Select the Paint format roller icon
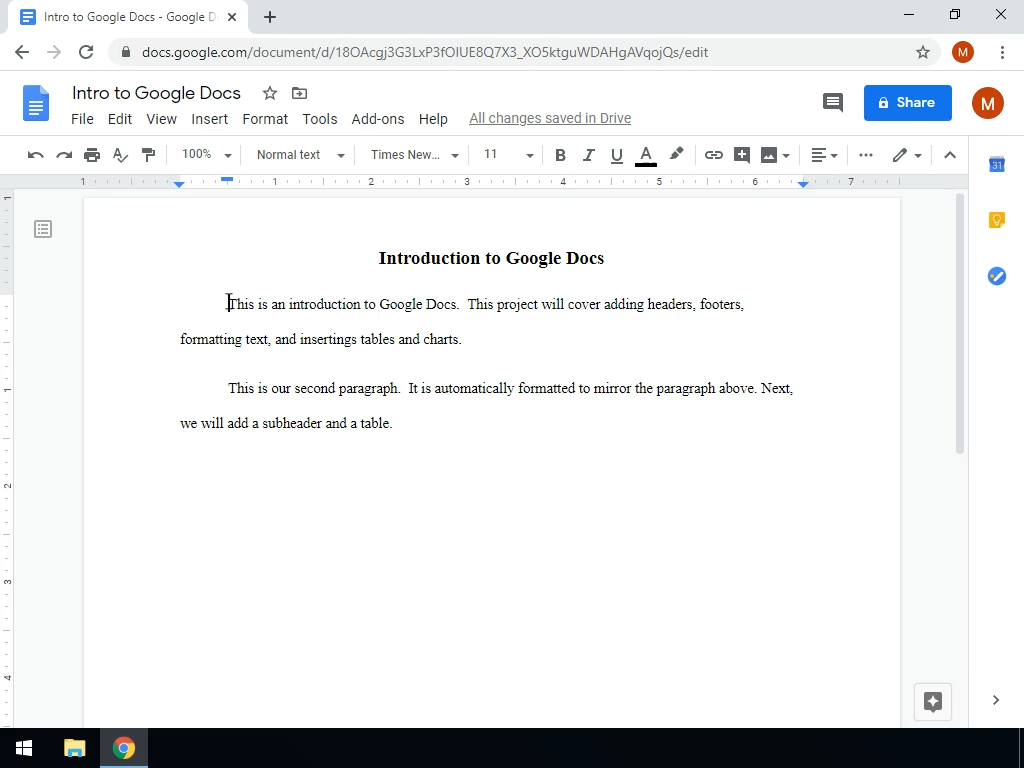Viewport: 1024px width, 768px height. tap(149, 155)
